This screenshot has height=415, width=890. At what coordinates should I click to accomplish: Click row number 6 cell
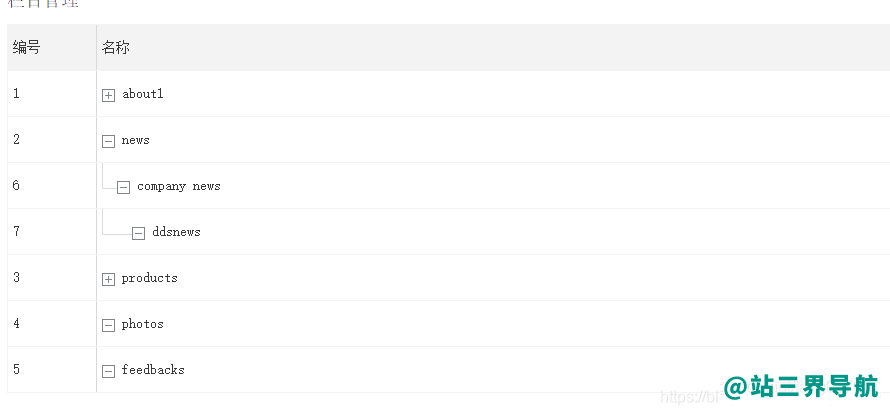pyautogui.click(x=52, y=186)
